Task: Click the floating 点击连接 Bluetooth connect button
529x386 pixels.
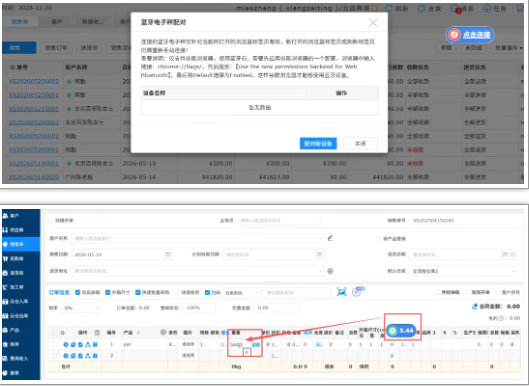Action: (x=470, y=35)
